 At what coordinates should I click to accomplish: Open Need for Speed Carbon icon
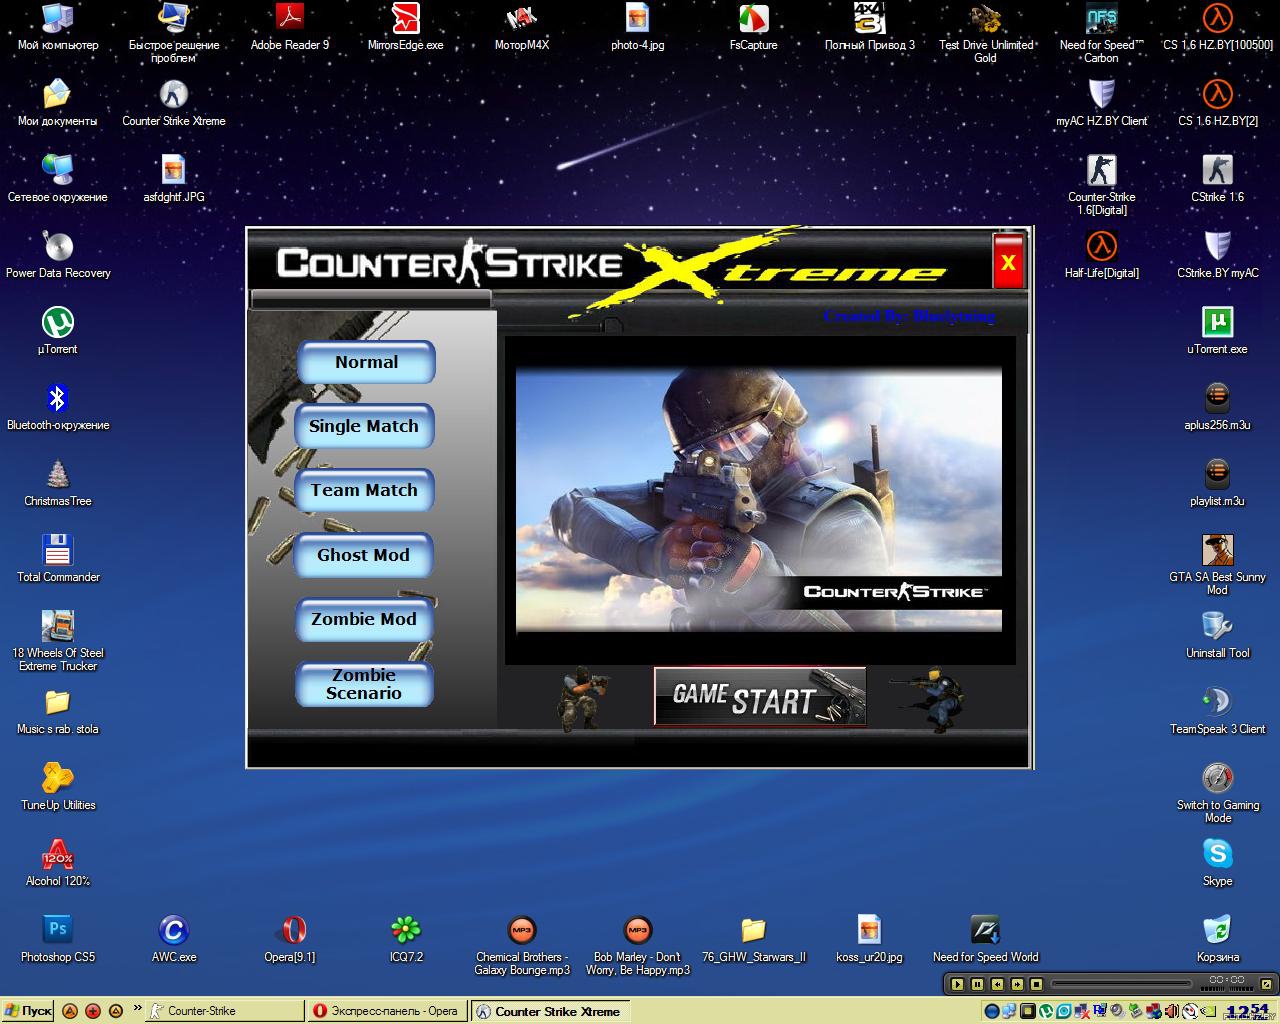pos(1102,33)
